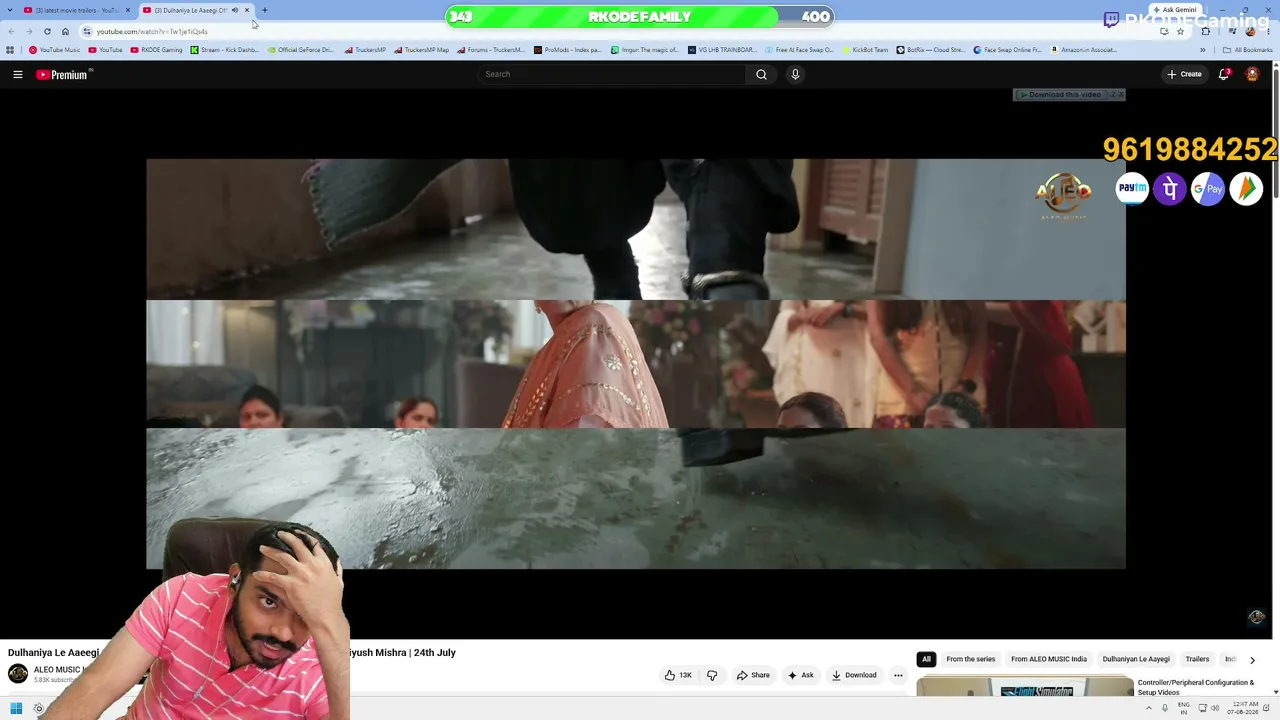Screen dimensions: 1280x720
Task: Click the Ask Gemini button
Action: (1175, 10)
